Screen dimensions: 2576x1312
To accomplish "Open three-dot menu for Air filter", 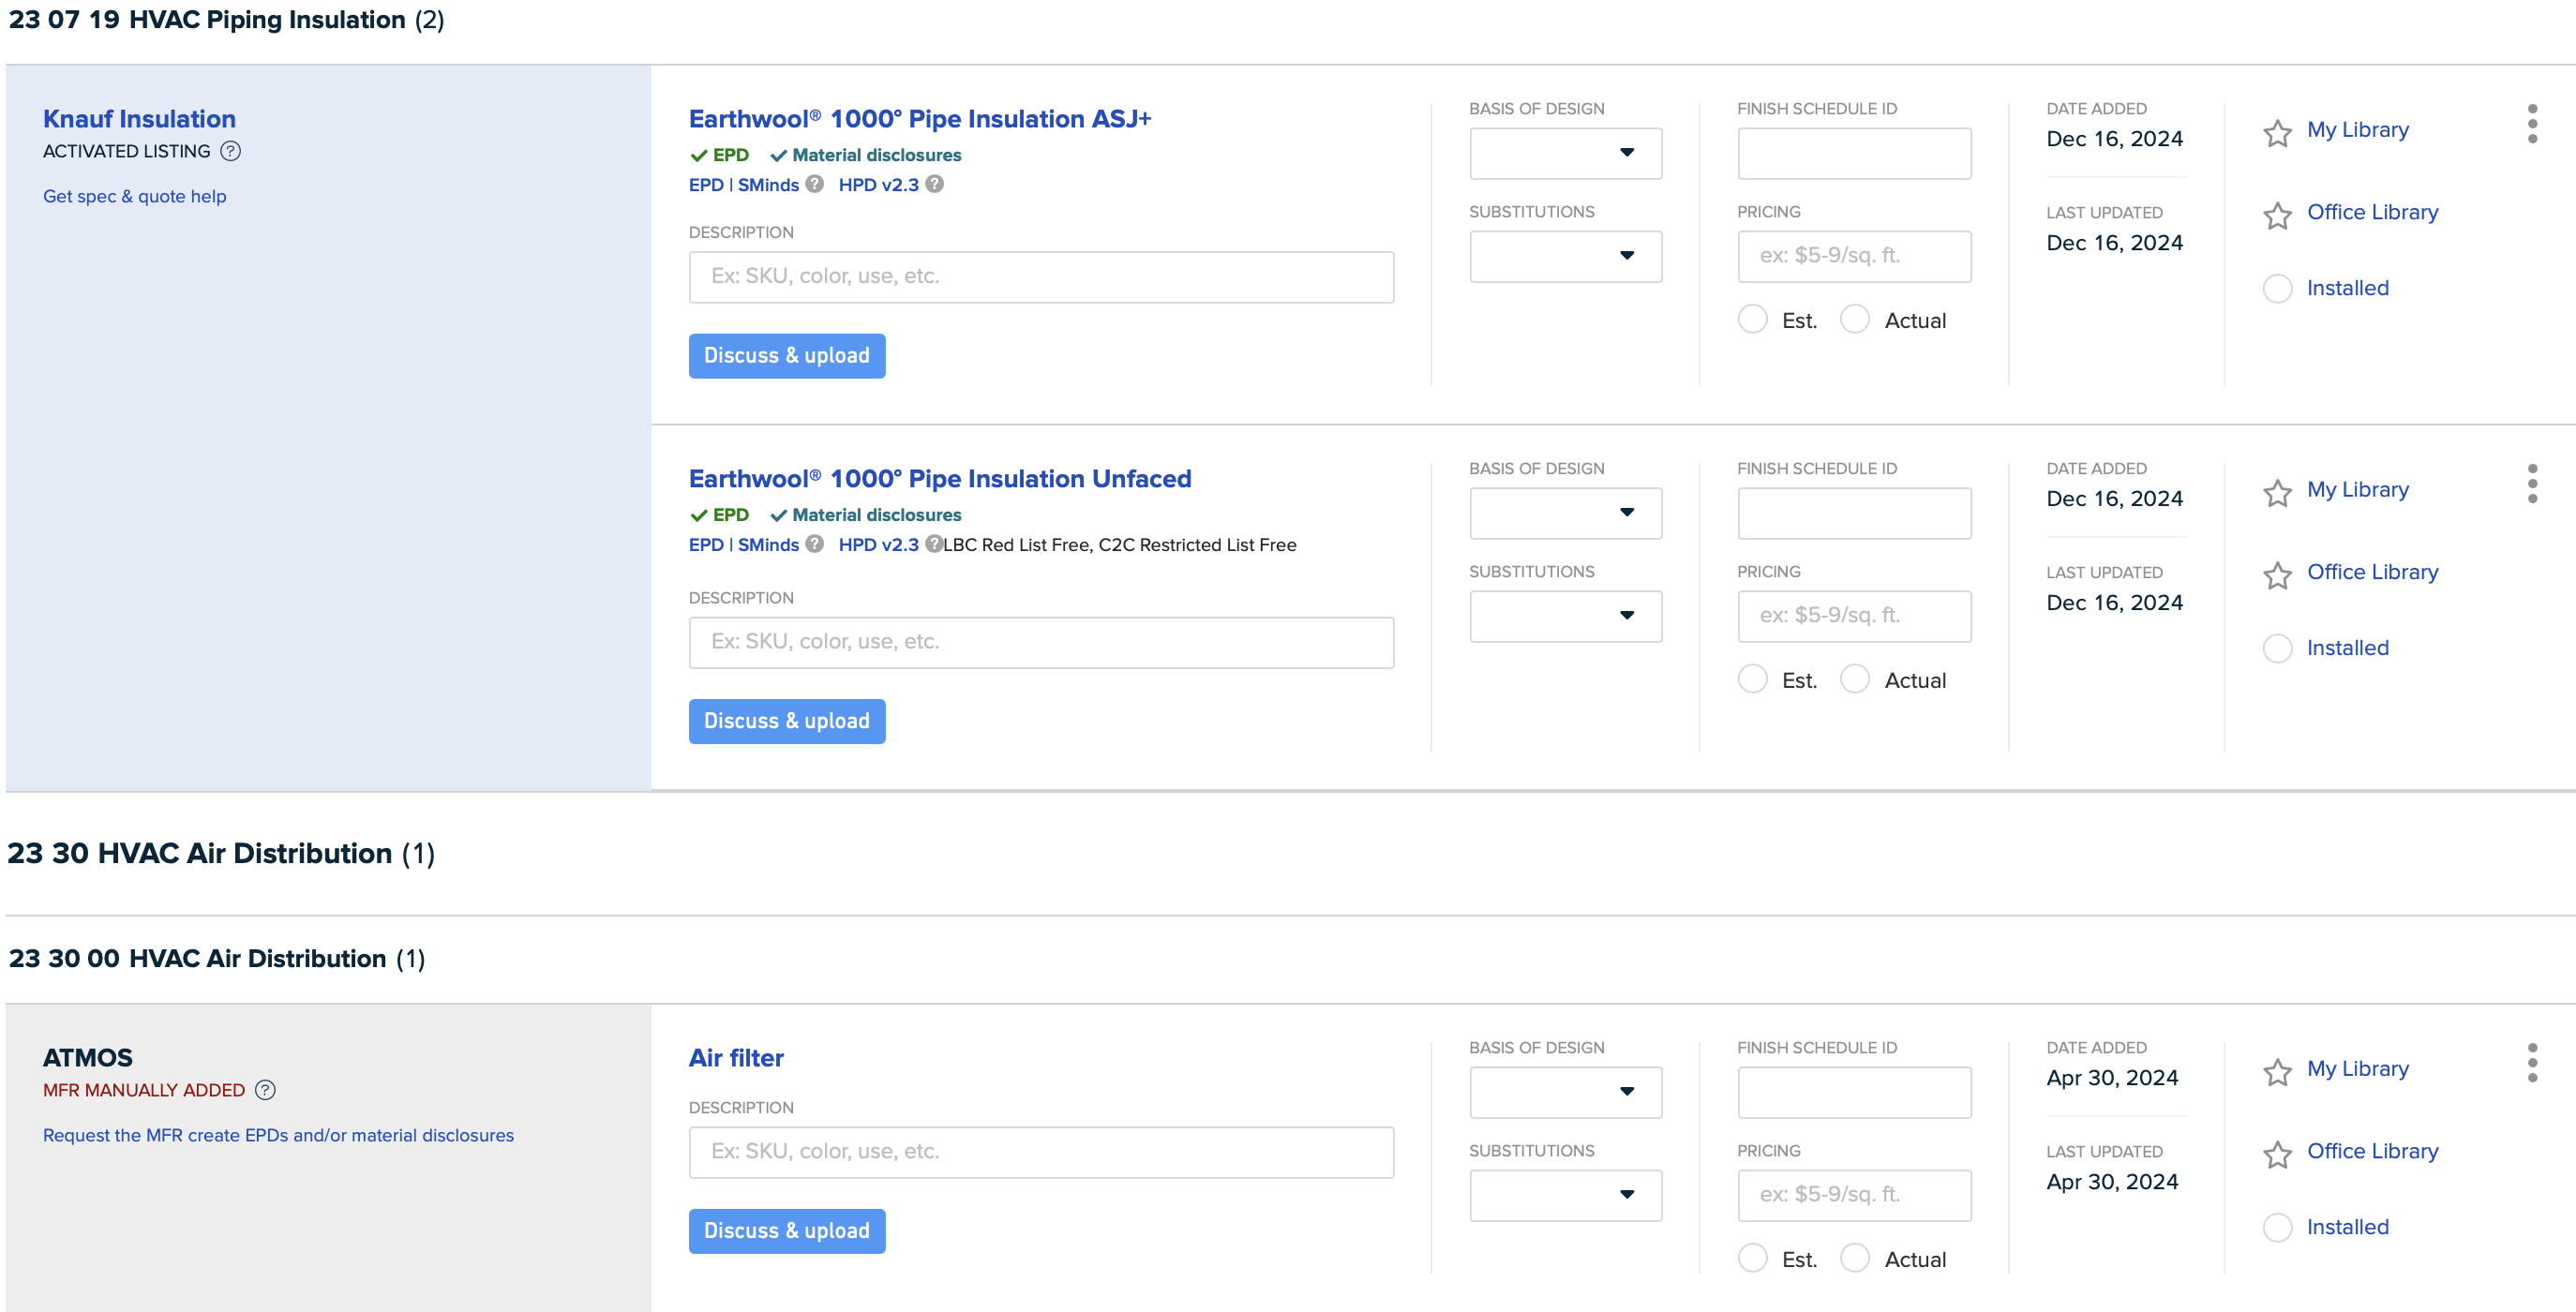I will coord(2532,1062).
